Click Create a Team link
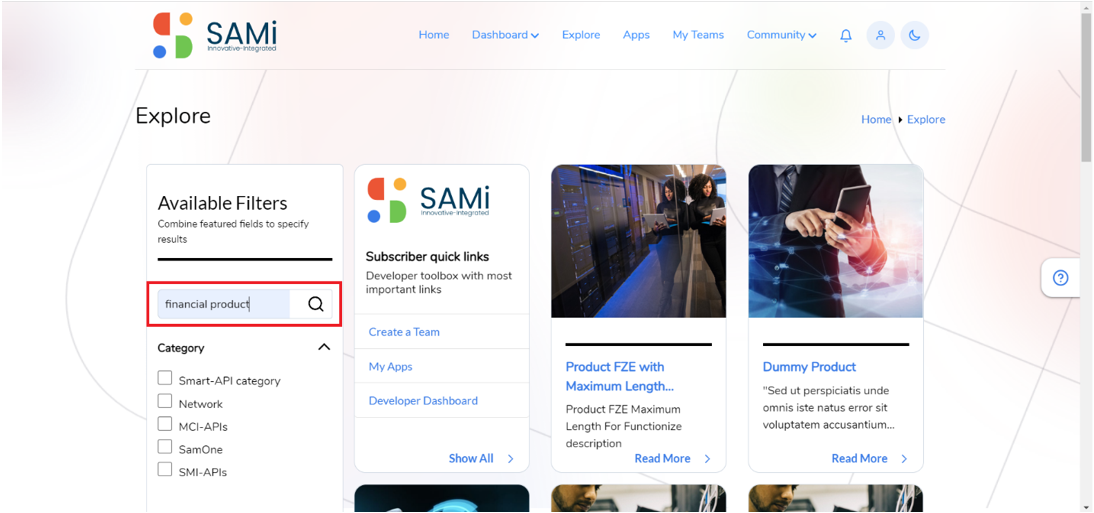The height and width of the screenshot is (513, 1094). coord(404,332)
